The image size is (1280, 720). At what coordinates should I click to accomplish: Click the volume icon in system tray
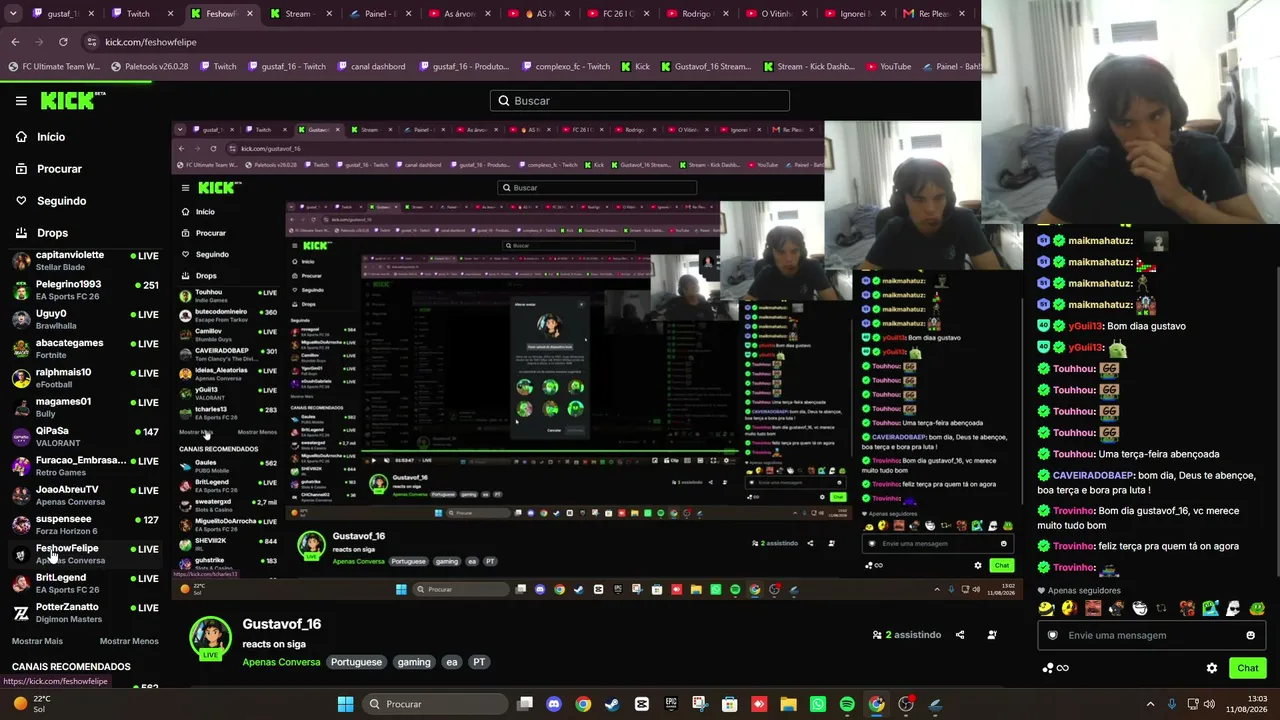[x=1209, y=704]
